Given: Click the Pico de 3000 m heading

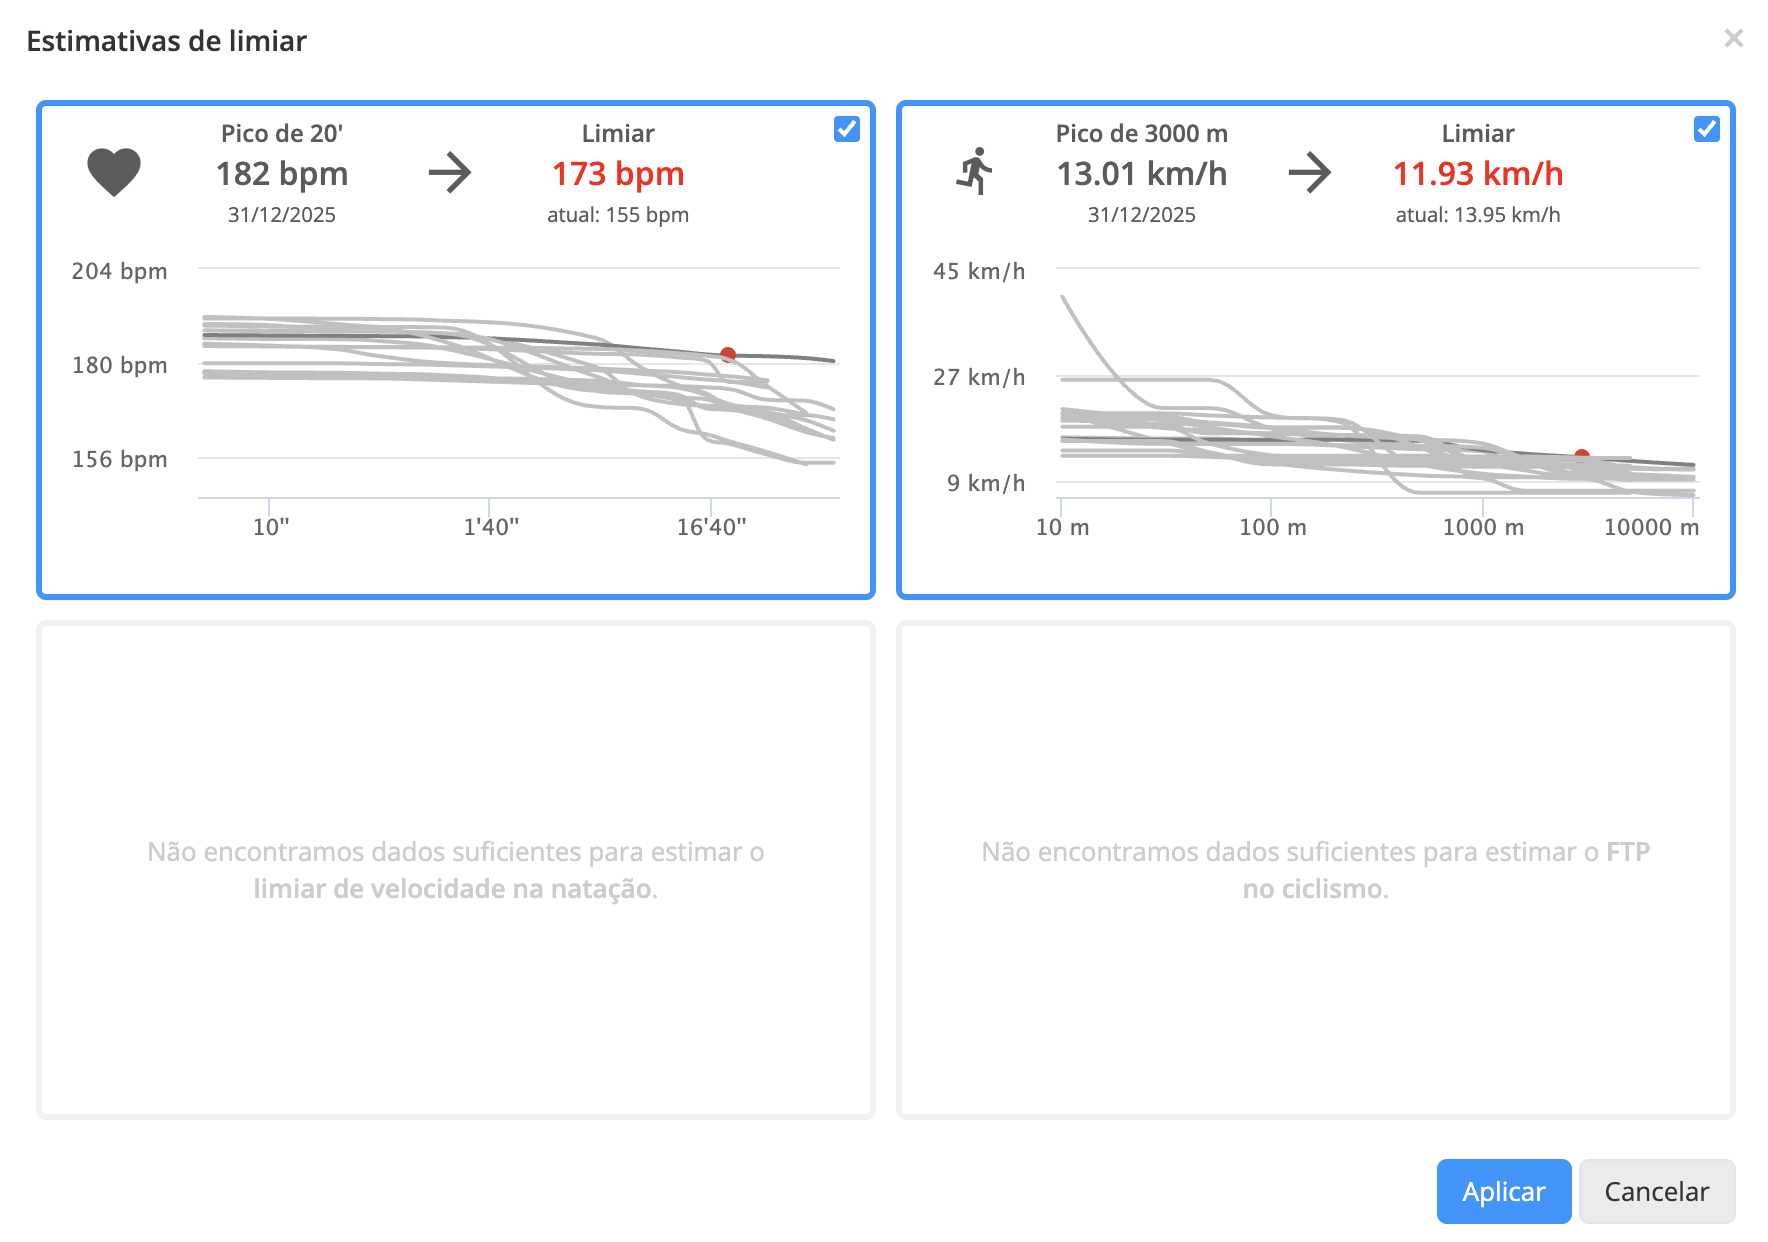Looking at the screenshot, I should [x=1142, y=133].
